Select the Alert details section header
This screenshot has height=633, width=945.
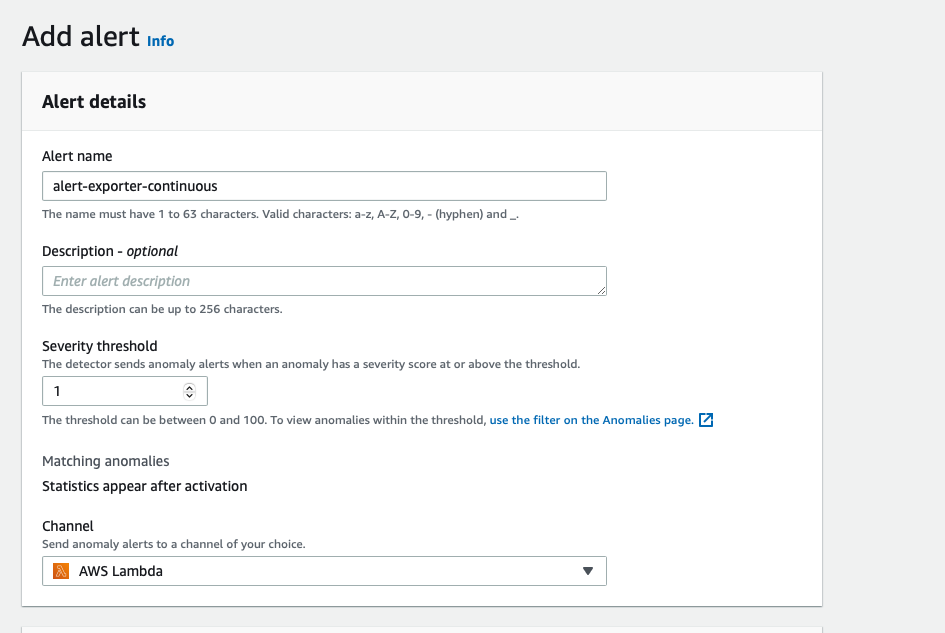point(94,102)
